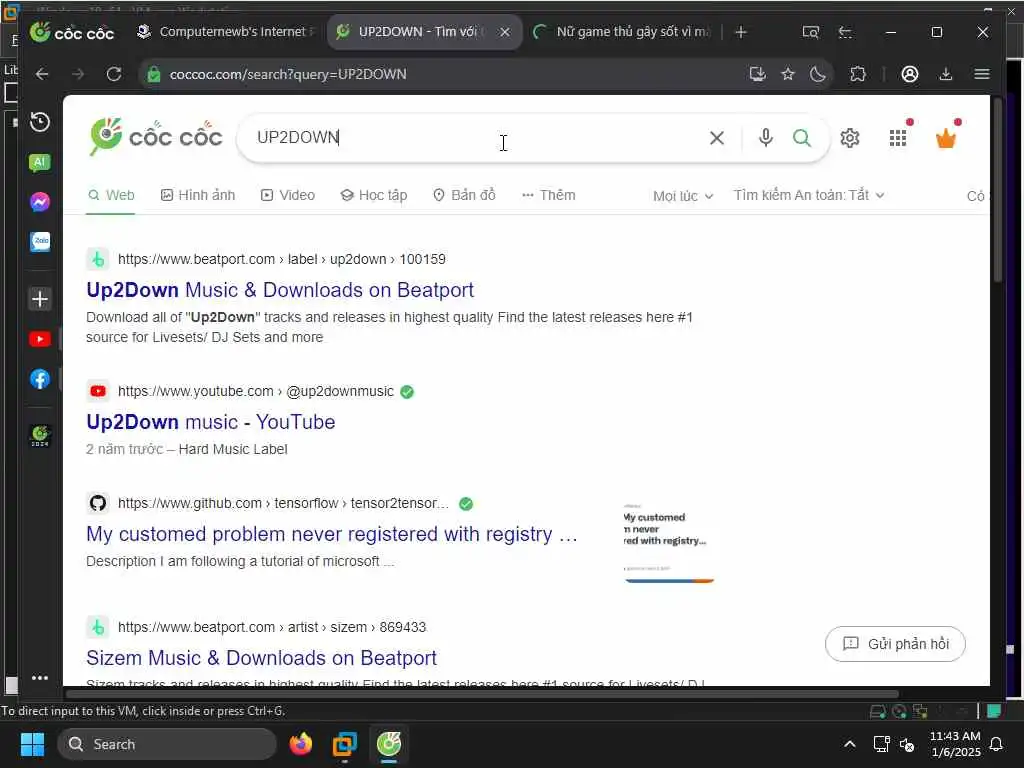The width and height of the screenshot is (1024, 768).
Task: Close the UP2DOWN tab
Action: [504, 32]
